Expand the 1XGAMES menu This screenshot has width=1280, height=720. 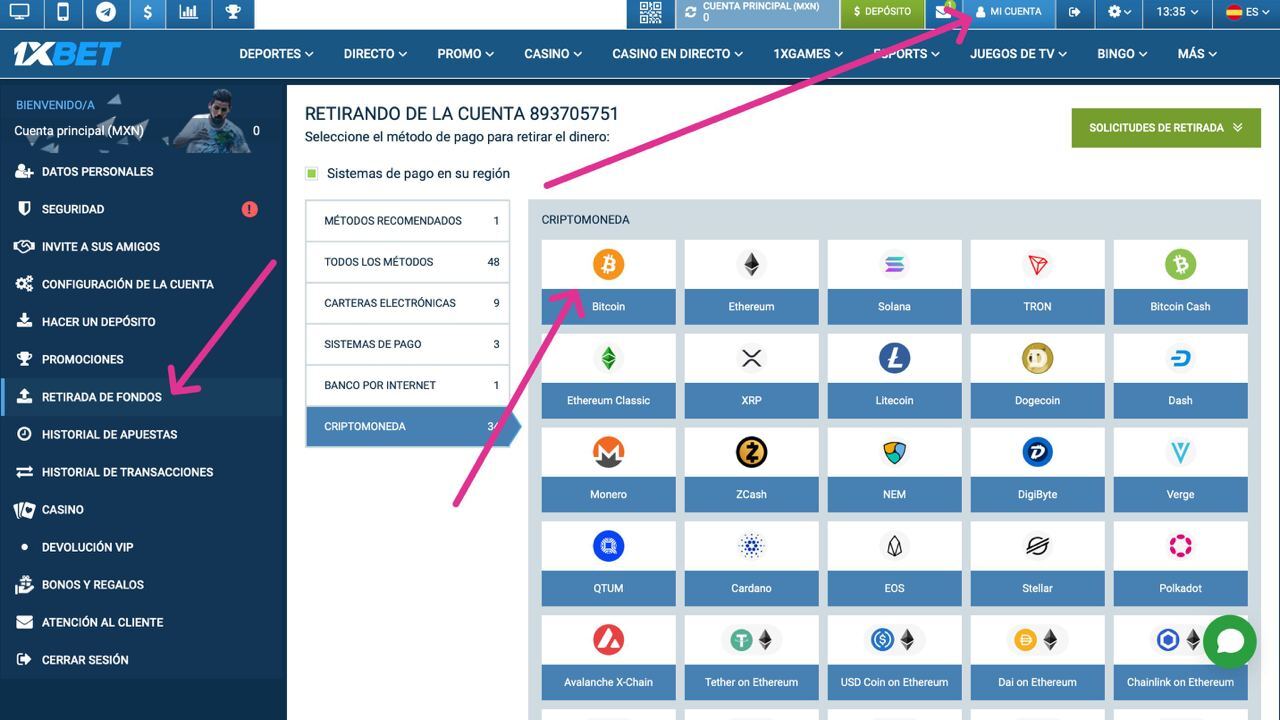pos(808,54)
